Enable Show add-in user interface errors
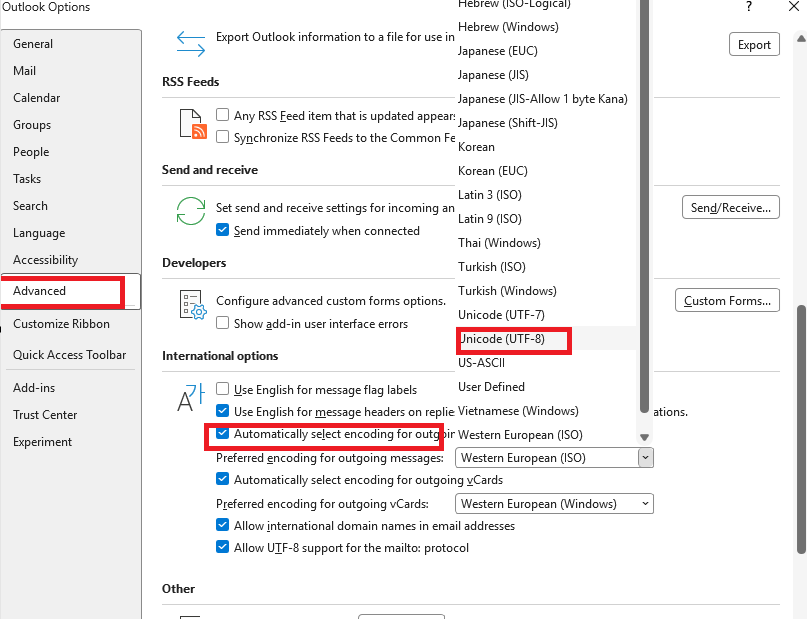This screenshot has height=619, width=808. coord(223,323)
